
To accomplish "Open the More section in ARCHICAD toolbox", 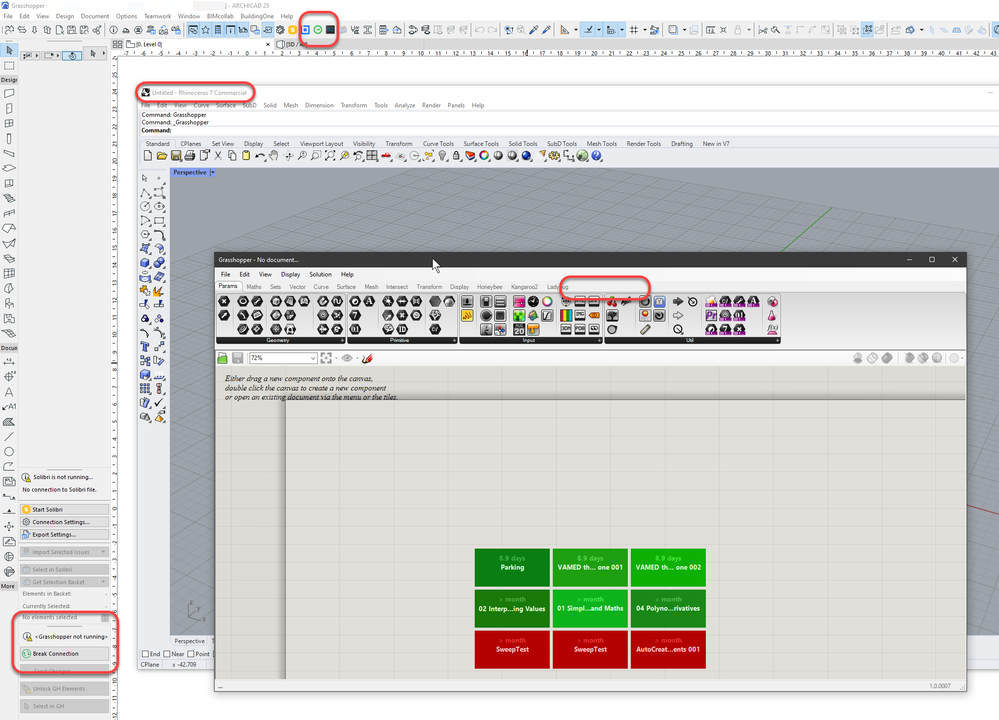I will pyautogui.click(x=8, y=586).
